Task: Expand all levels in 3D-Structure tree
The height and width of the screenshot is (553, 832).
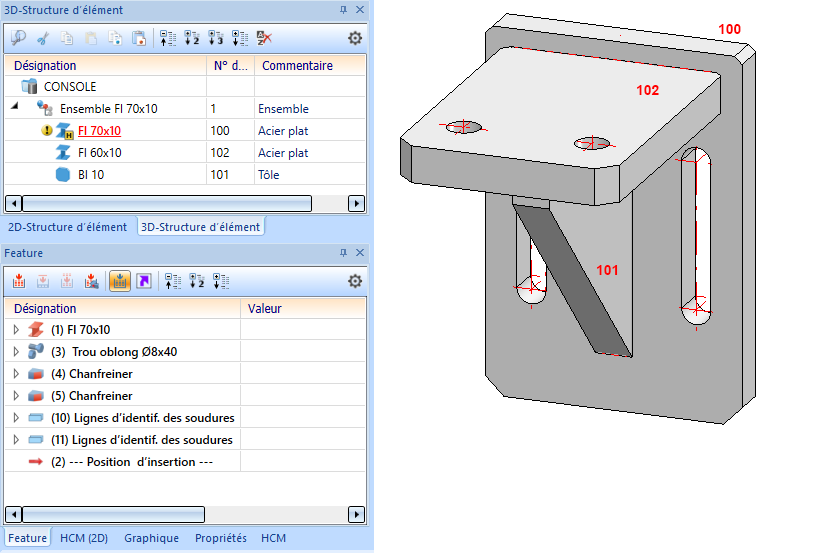Action: [x=240, y=38]
